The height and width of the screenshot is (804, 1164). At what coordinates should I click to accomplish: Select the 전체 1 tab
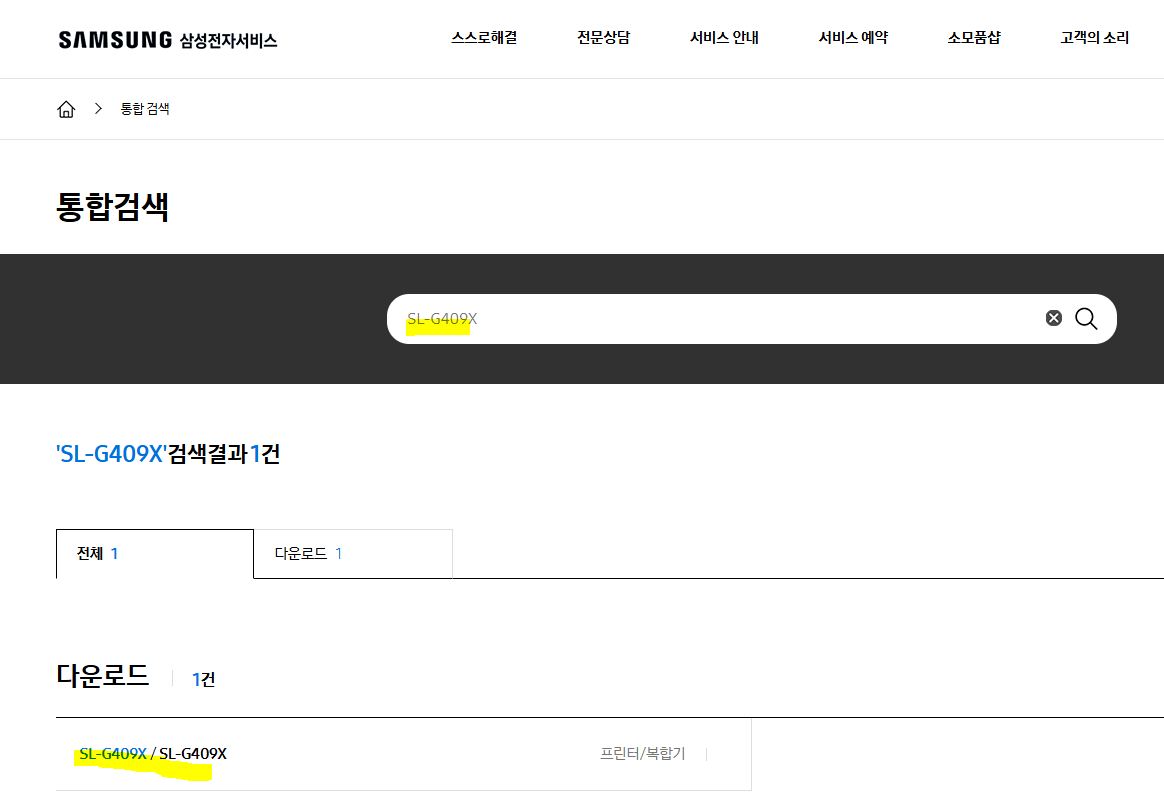coord(154,554)
